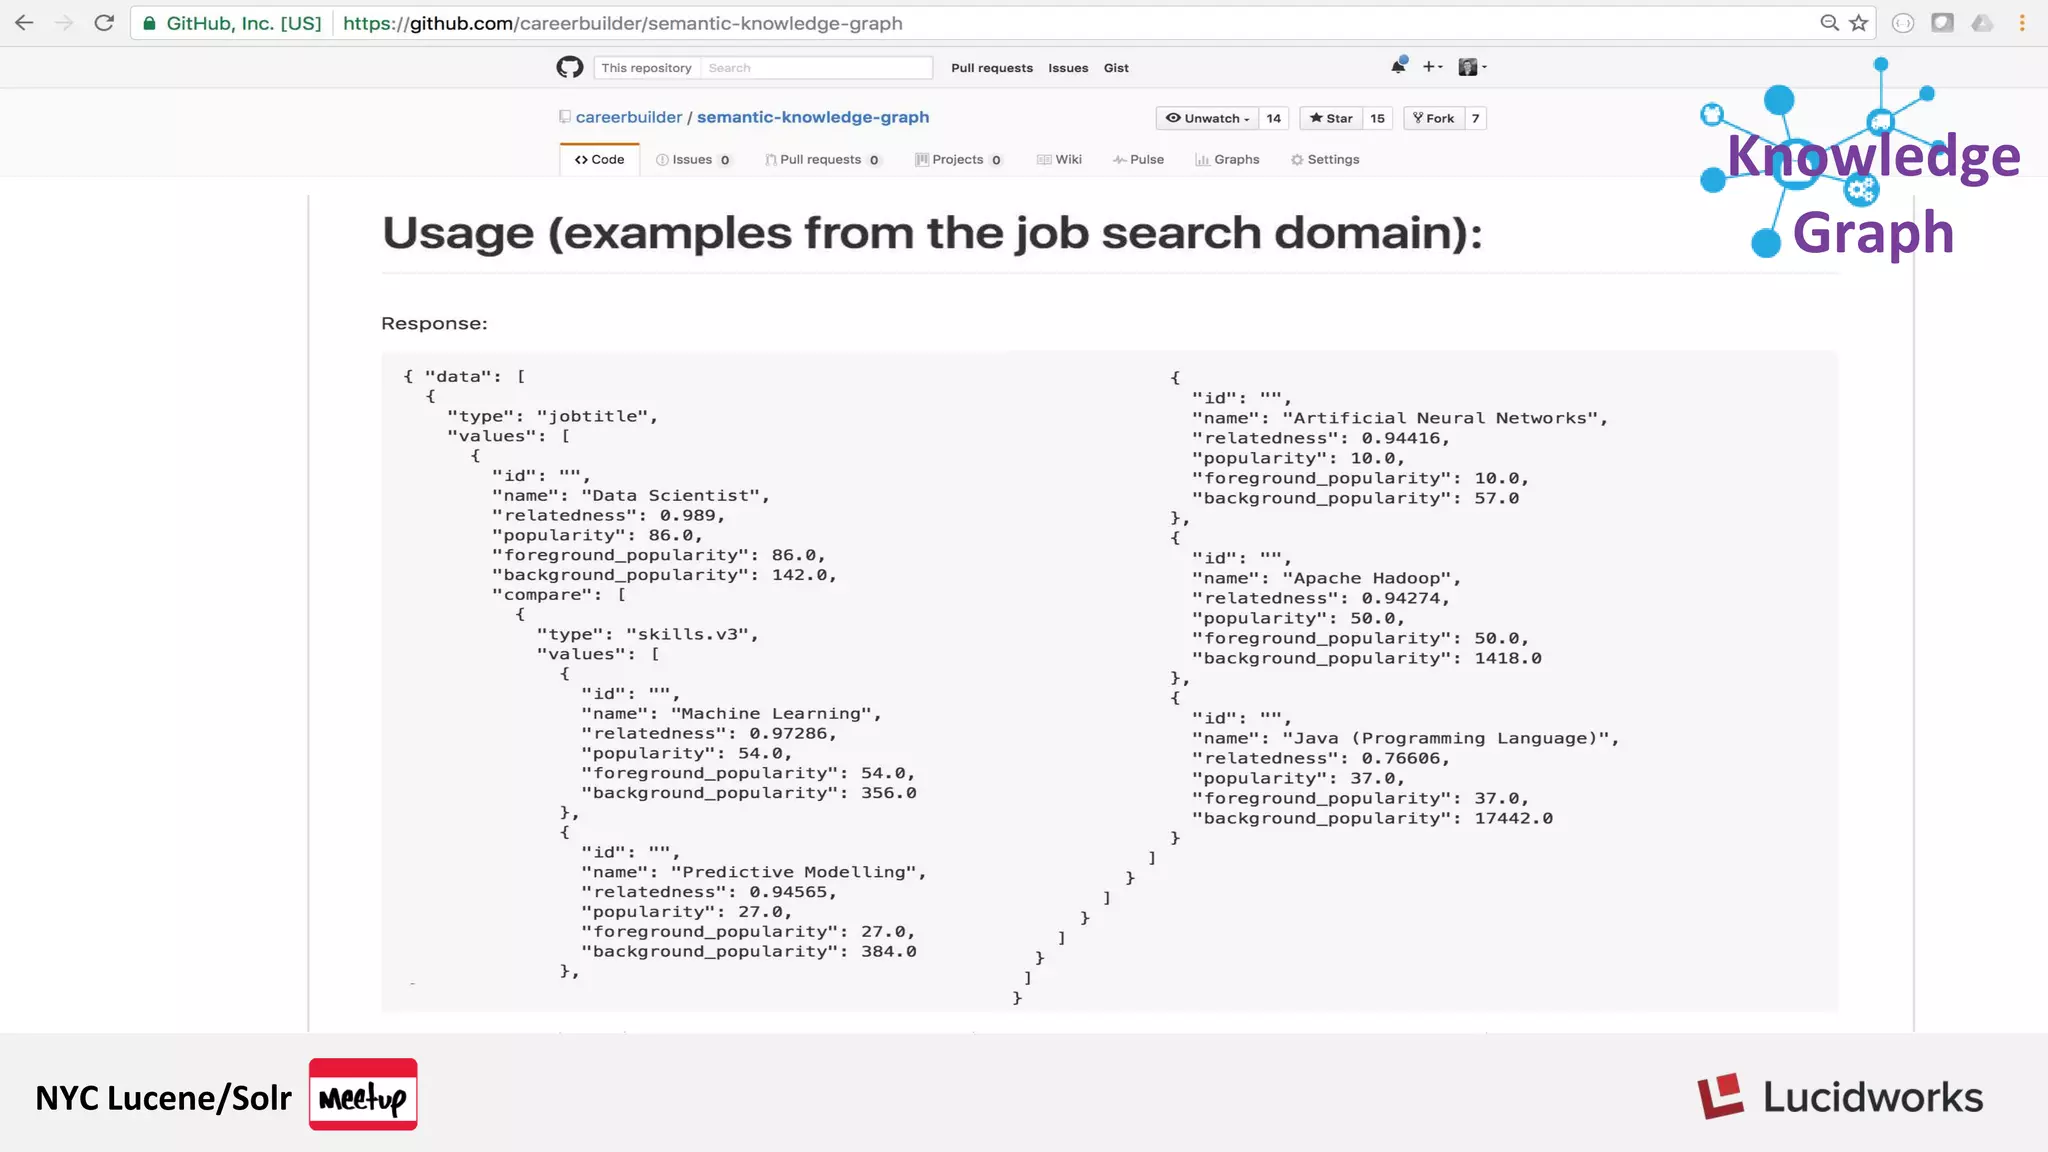Open Issues in the top navigation
This screenshot has width=2048, height=1152.
1068,68
